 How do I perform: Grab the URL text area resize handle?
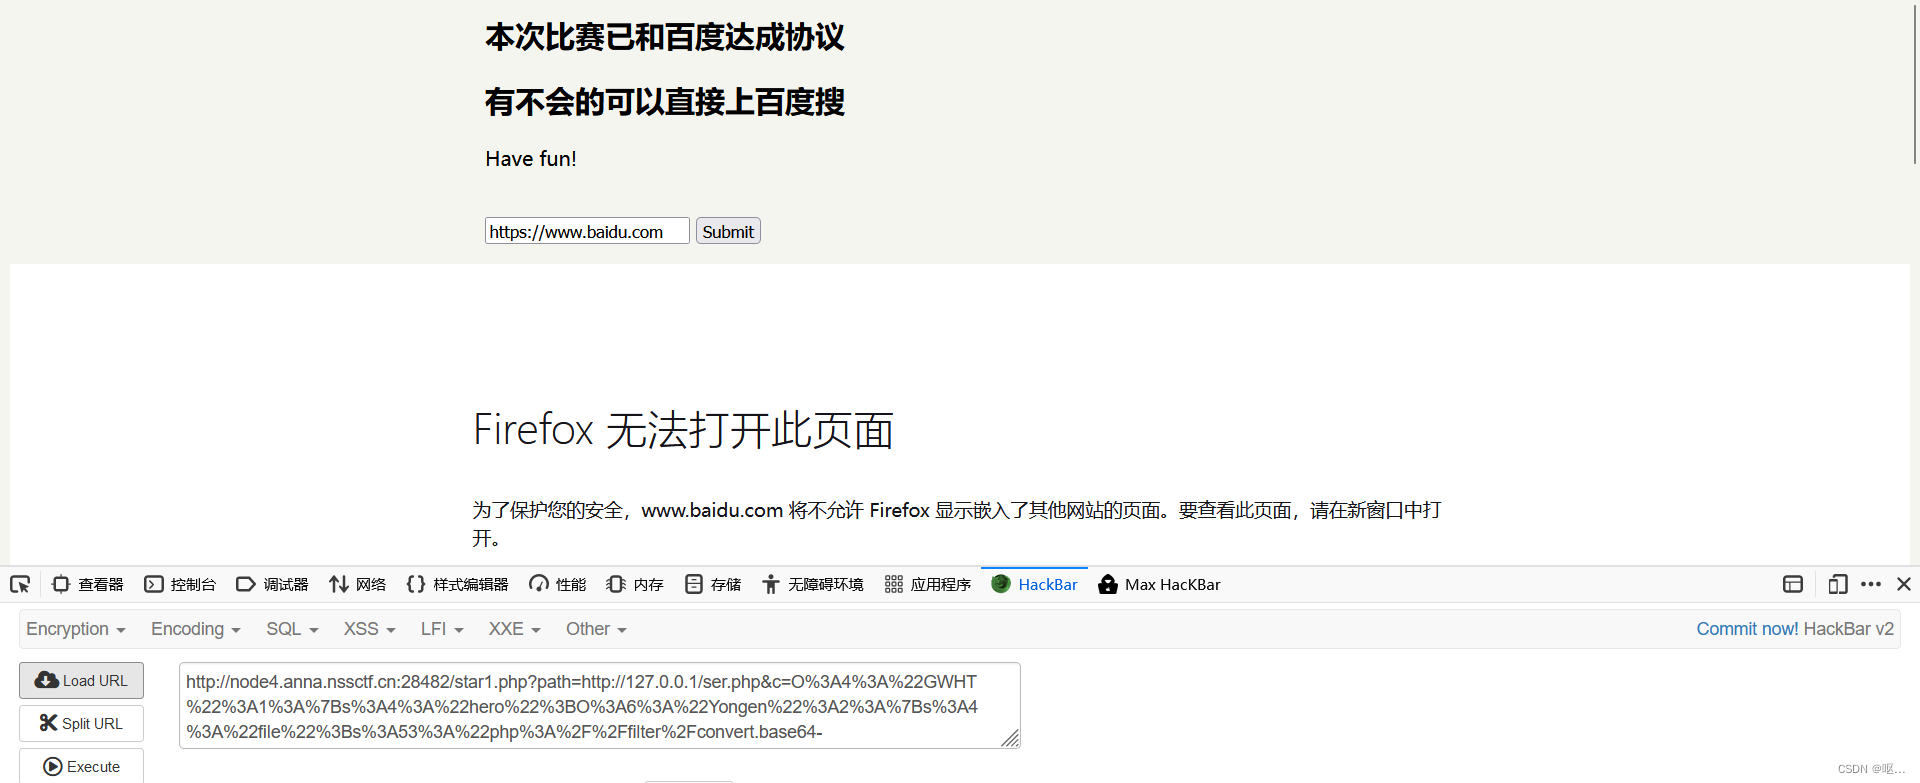1011,739
